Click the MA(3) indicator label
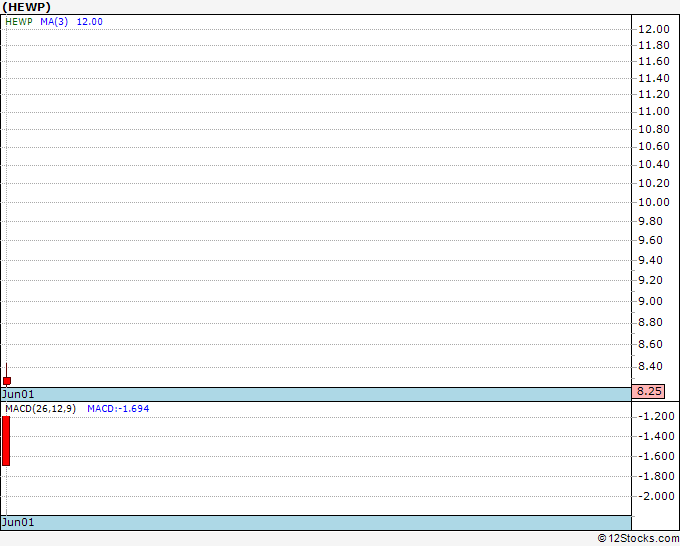Image resolution: width=680 pixels, height=546 pixels. point(54,22)
